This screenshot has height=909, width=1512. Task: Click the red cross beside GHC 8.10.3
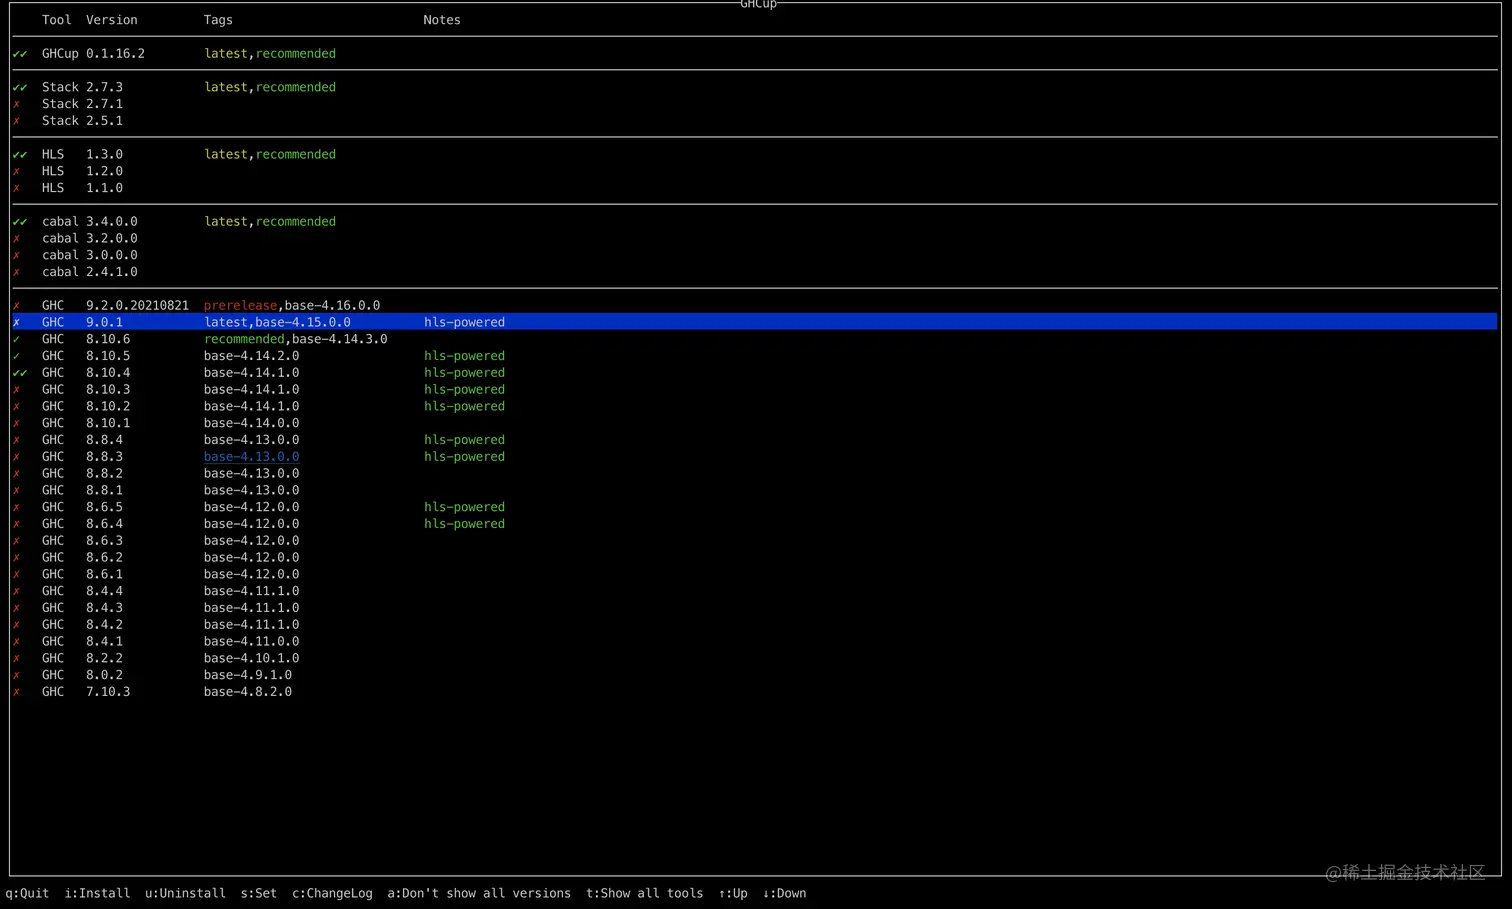[16, 390]
